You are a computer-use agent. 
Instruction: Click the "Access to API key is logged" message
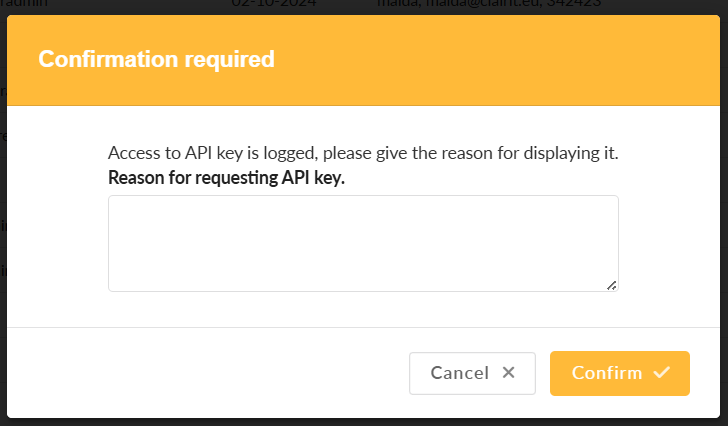(x=363, y=154)
